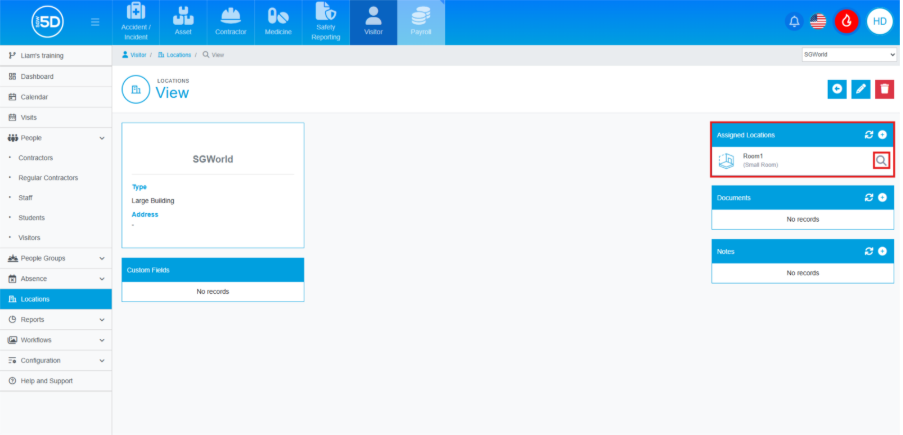Click the blue back arrow icon
Image resolution: width=903 pixels, height=435 pixels.
(x=837, y=90)
